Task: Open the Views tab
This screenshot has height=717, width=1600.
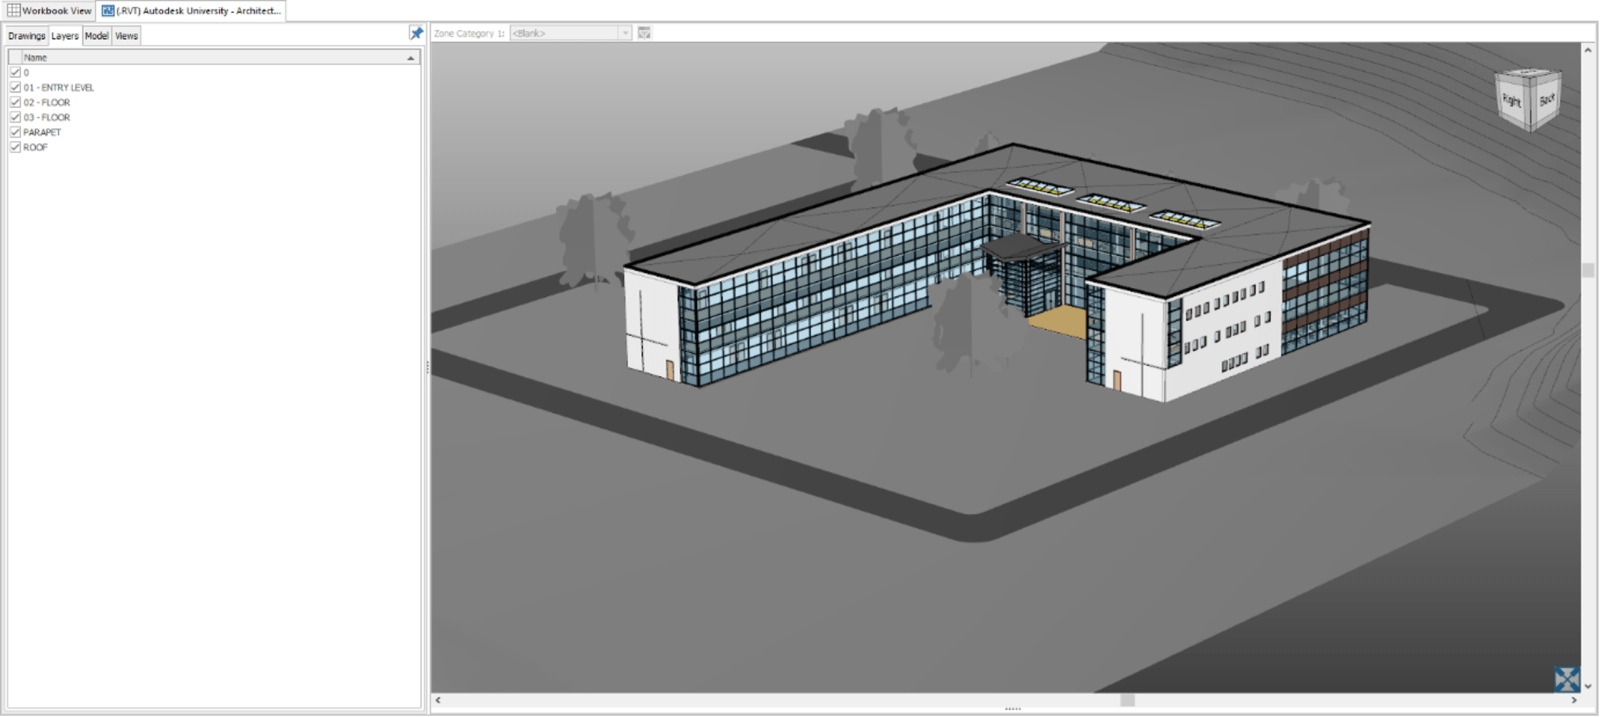Action: coord(126,35)
